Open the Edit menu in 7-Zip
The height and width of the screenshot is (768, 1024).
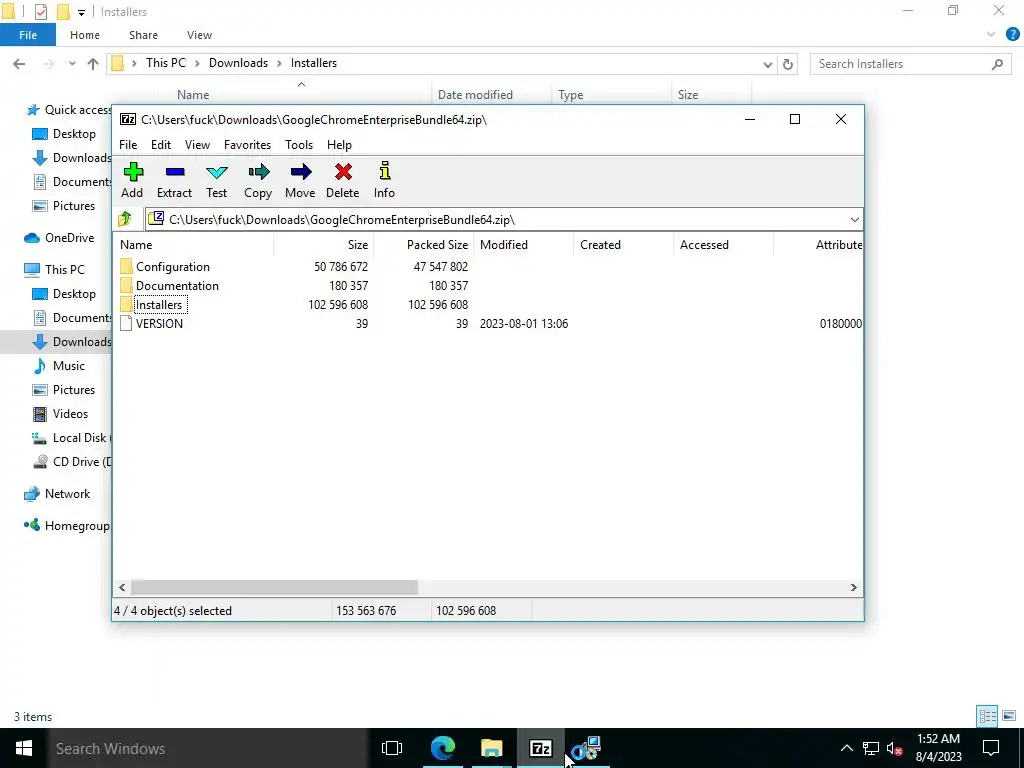tap(161, 145)
